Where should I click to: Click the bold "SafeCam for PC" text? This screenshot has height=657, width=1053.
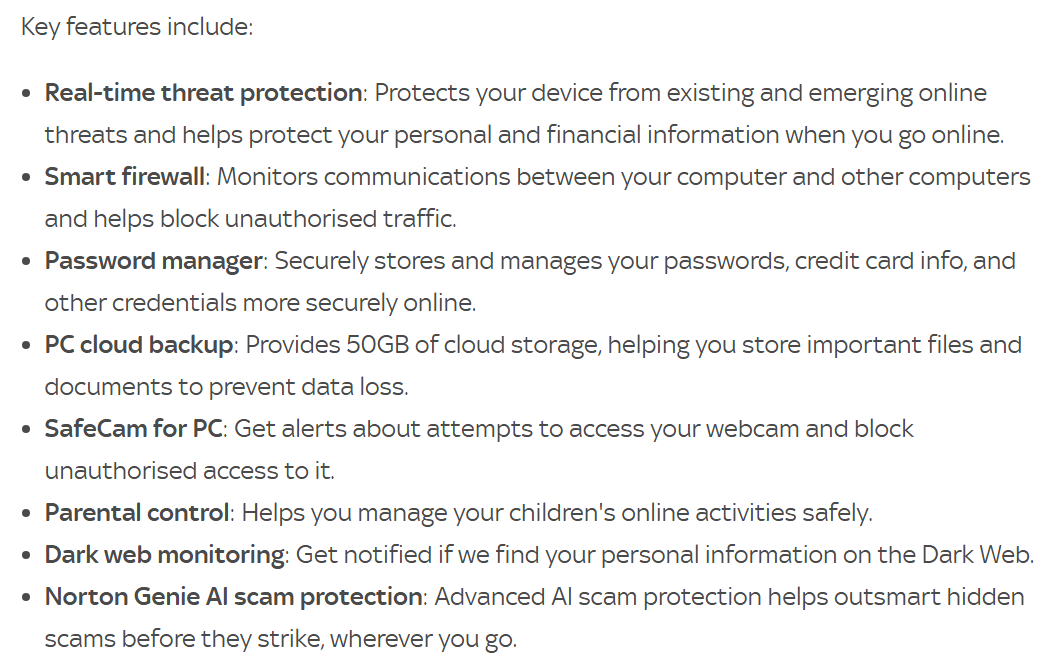[132, 429]
